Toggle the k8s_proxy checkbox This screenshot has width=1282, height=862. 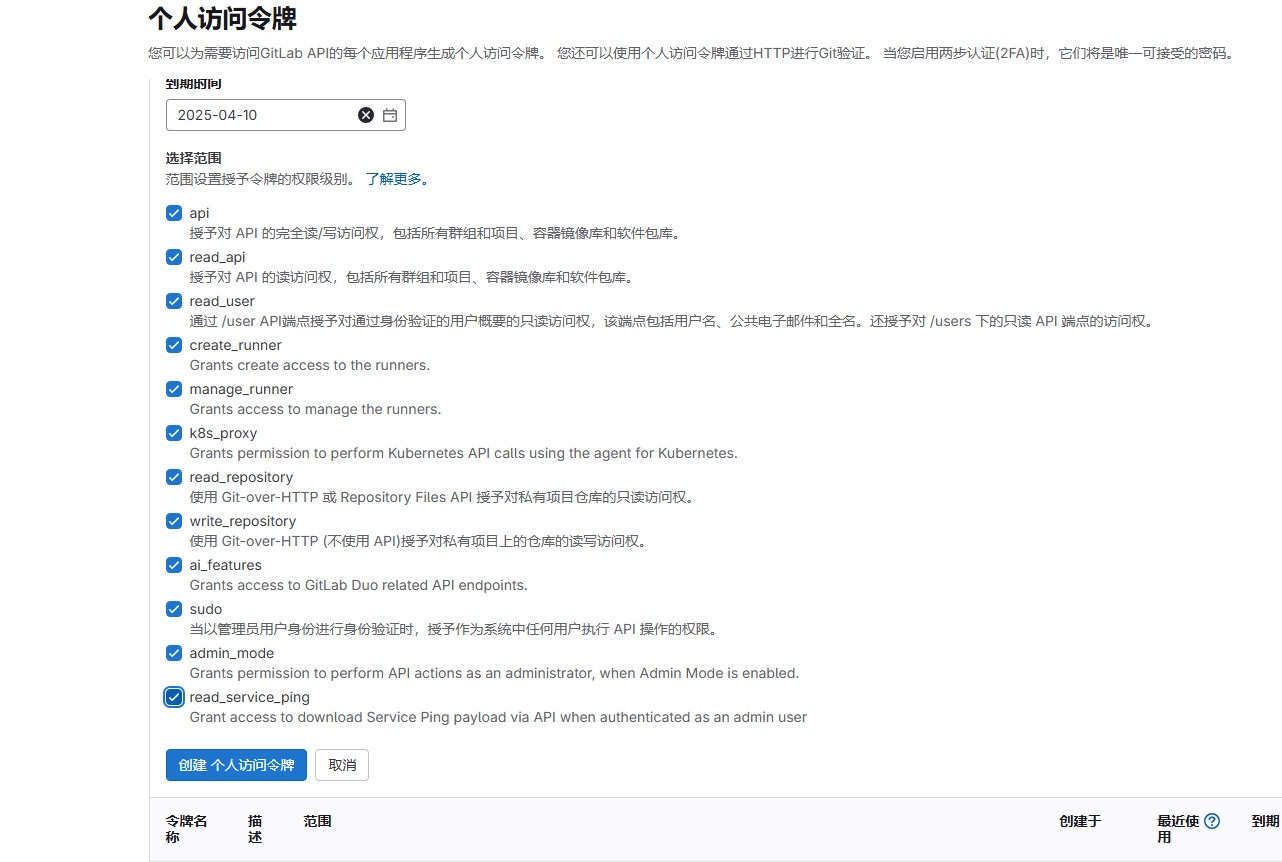[174, 433]
